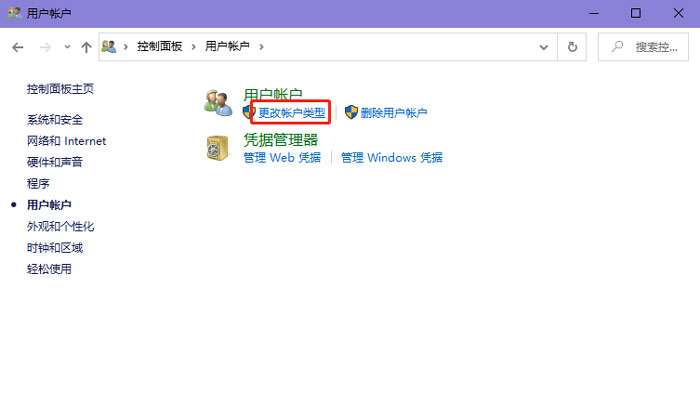Expand chevron after 控制面板 breadcrumb
This screenshot has width=700, height=393.
[x=194, y=46]
